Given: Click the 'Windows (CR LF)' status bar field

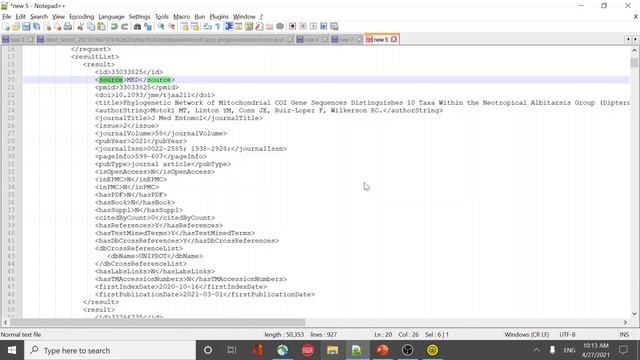Looking at the screenshot, I should coord(527,335).
